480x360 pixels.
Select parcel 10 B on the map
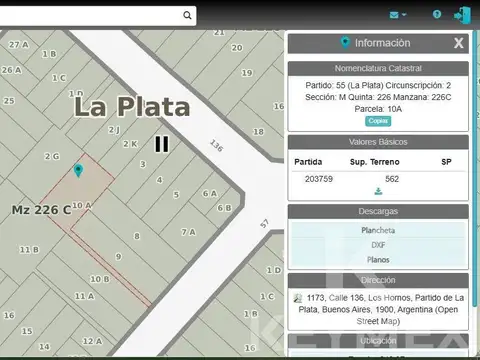pos(100,279)
